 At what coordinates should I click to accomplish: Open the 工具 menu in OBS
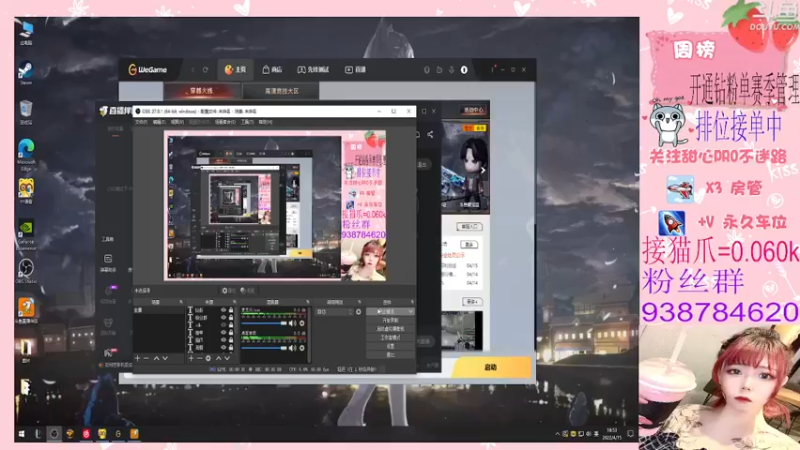247,122
